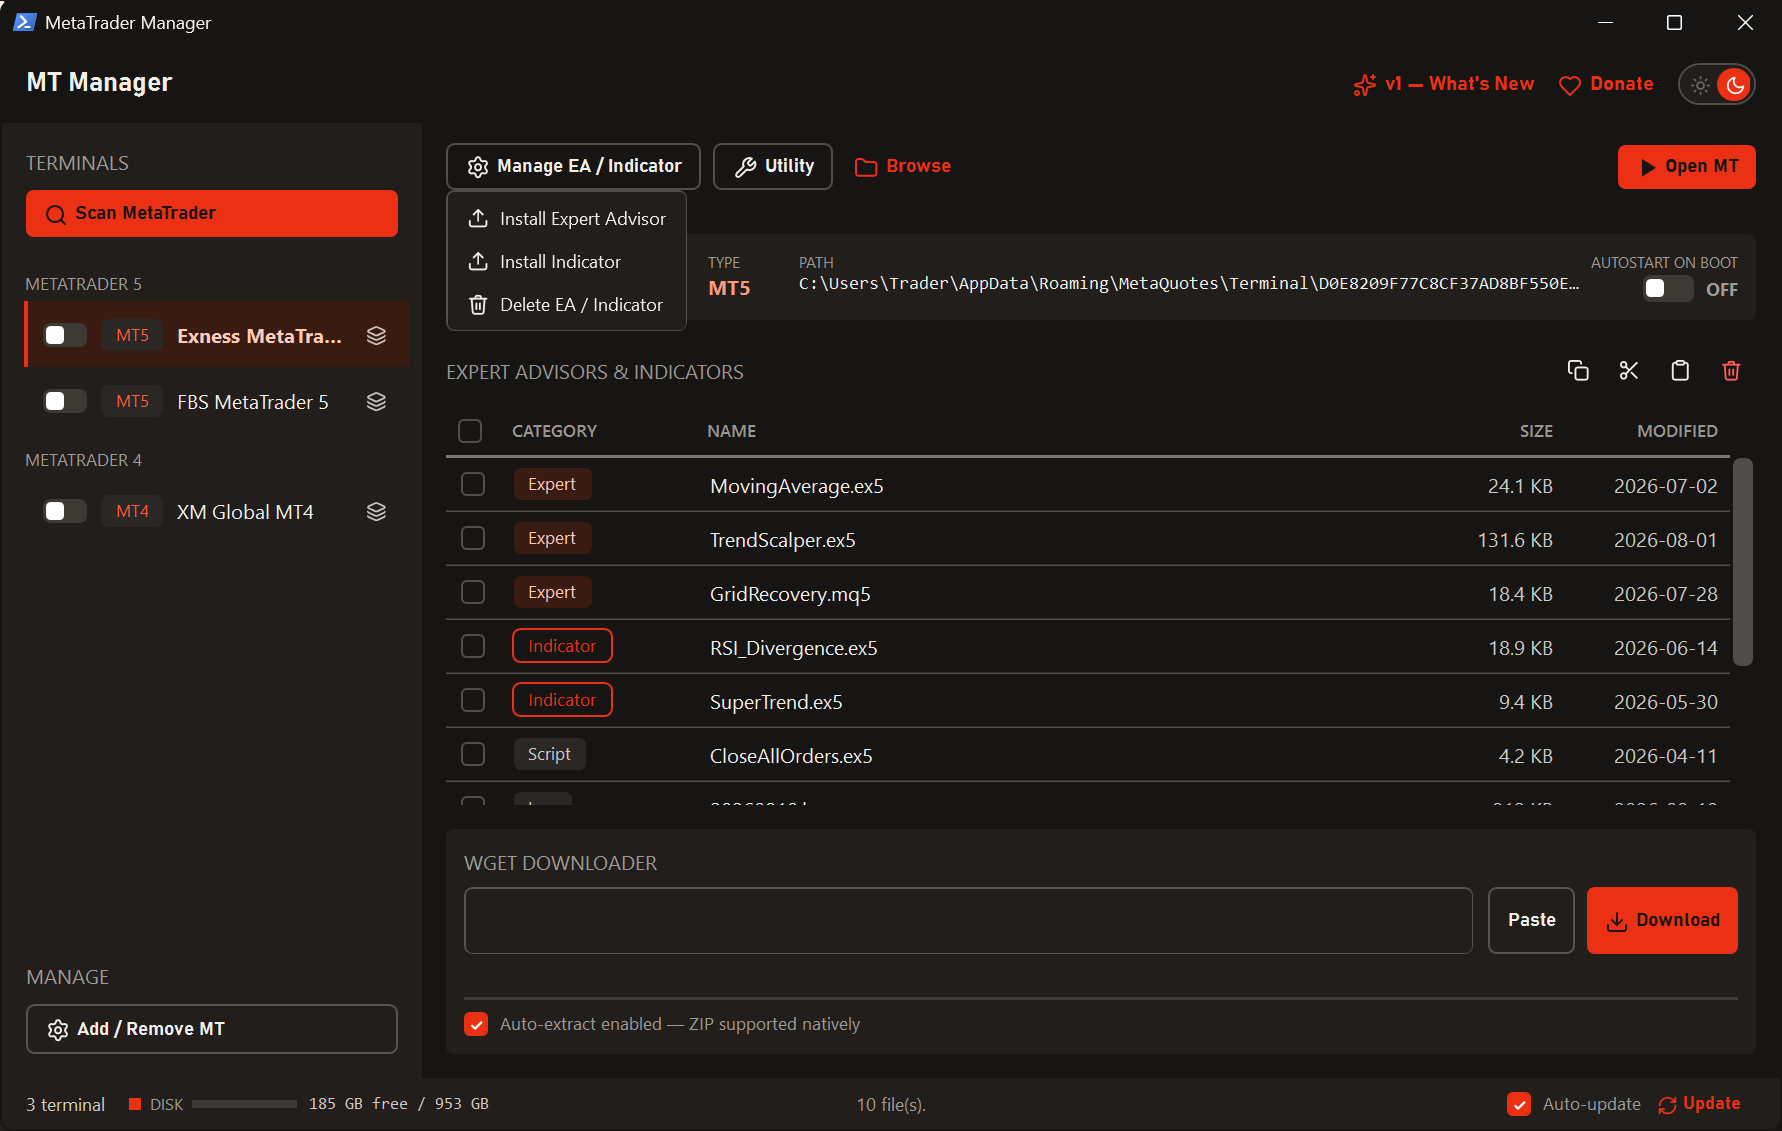Click the CATEGORY column header

(554, 431)
